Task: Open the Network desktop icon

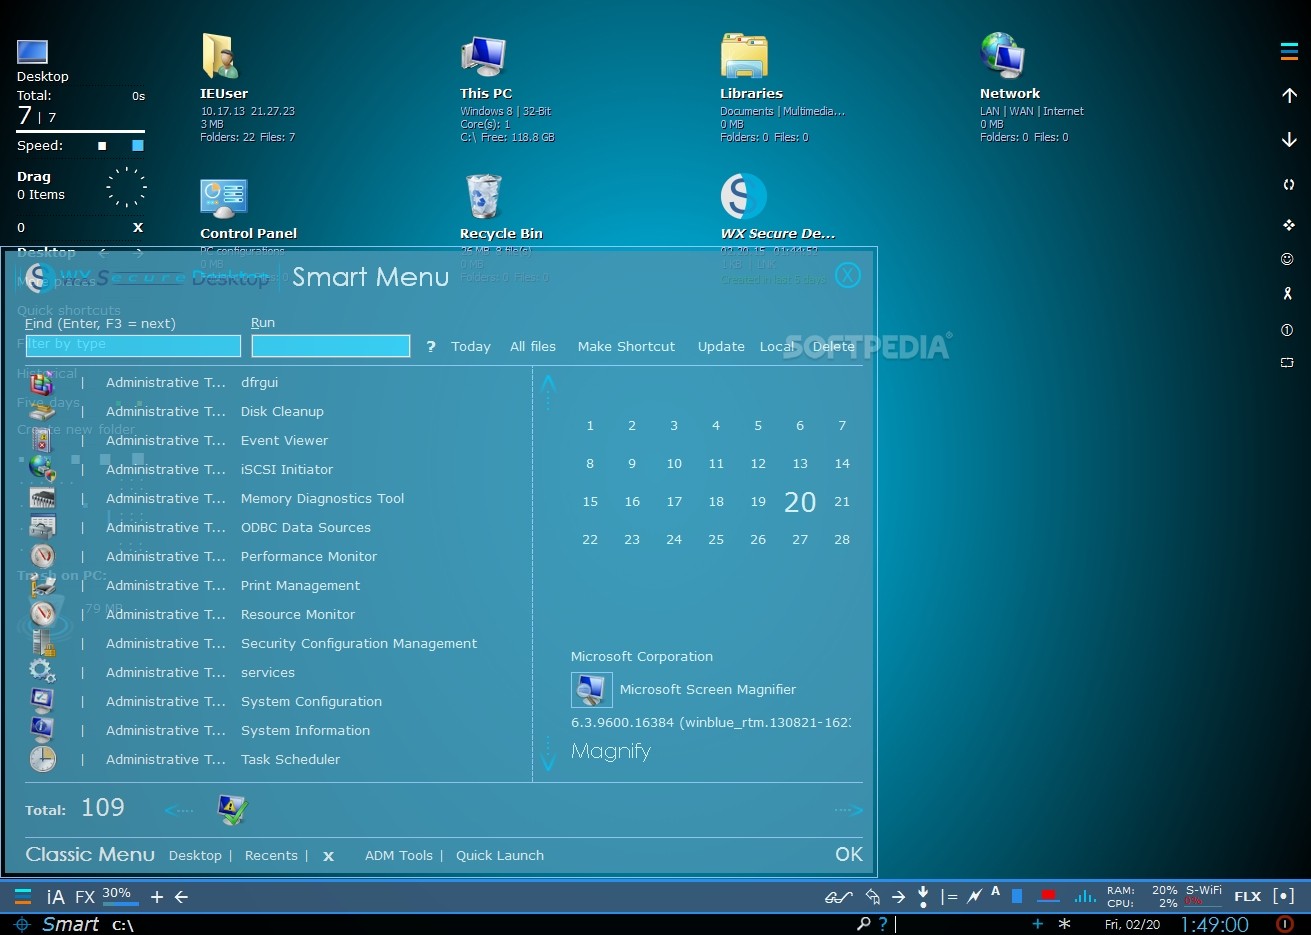Action: click(1002, 56)
